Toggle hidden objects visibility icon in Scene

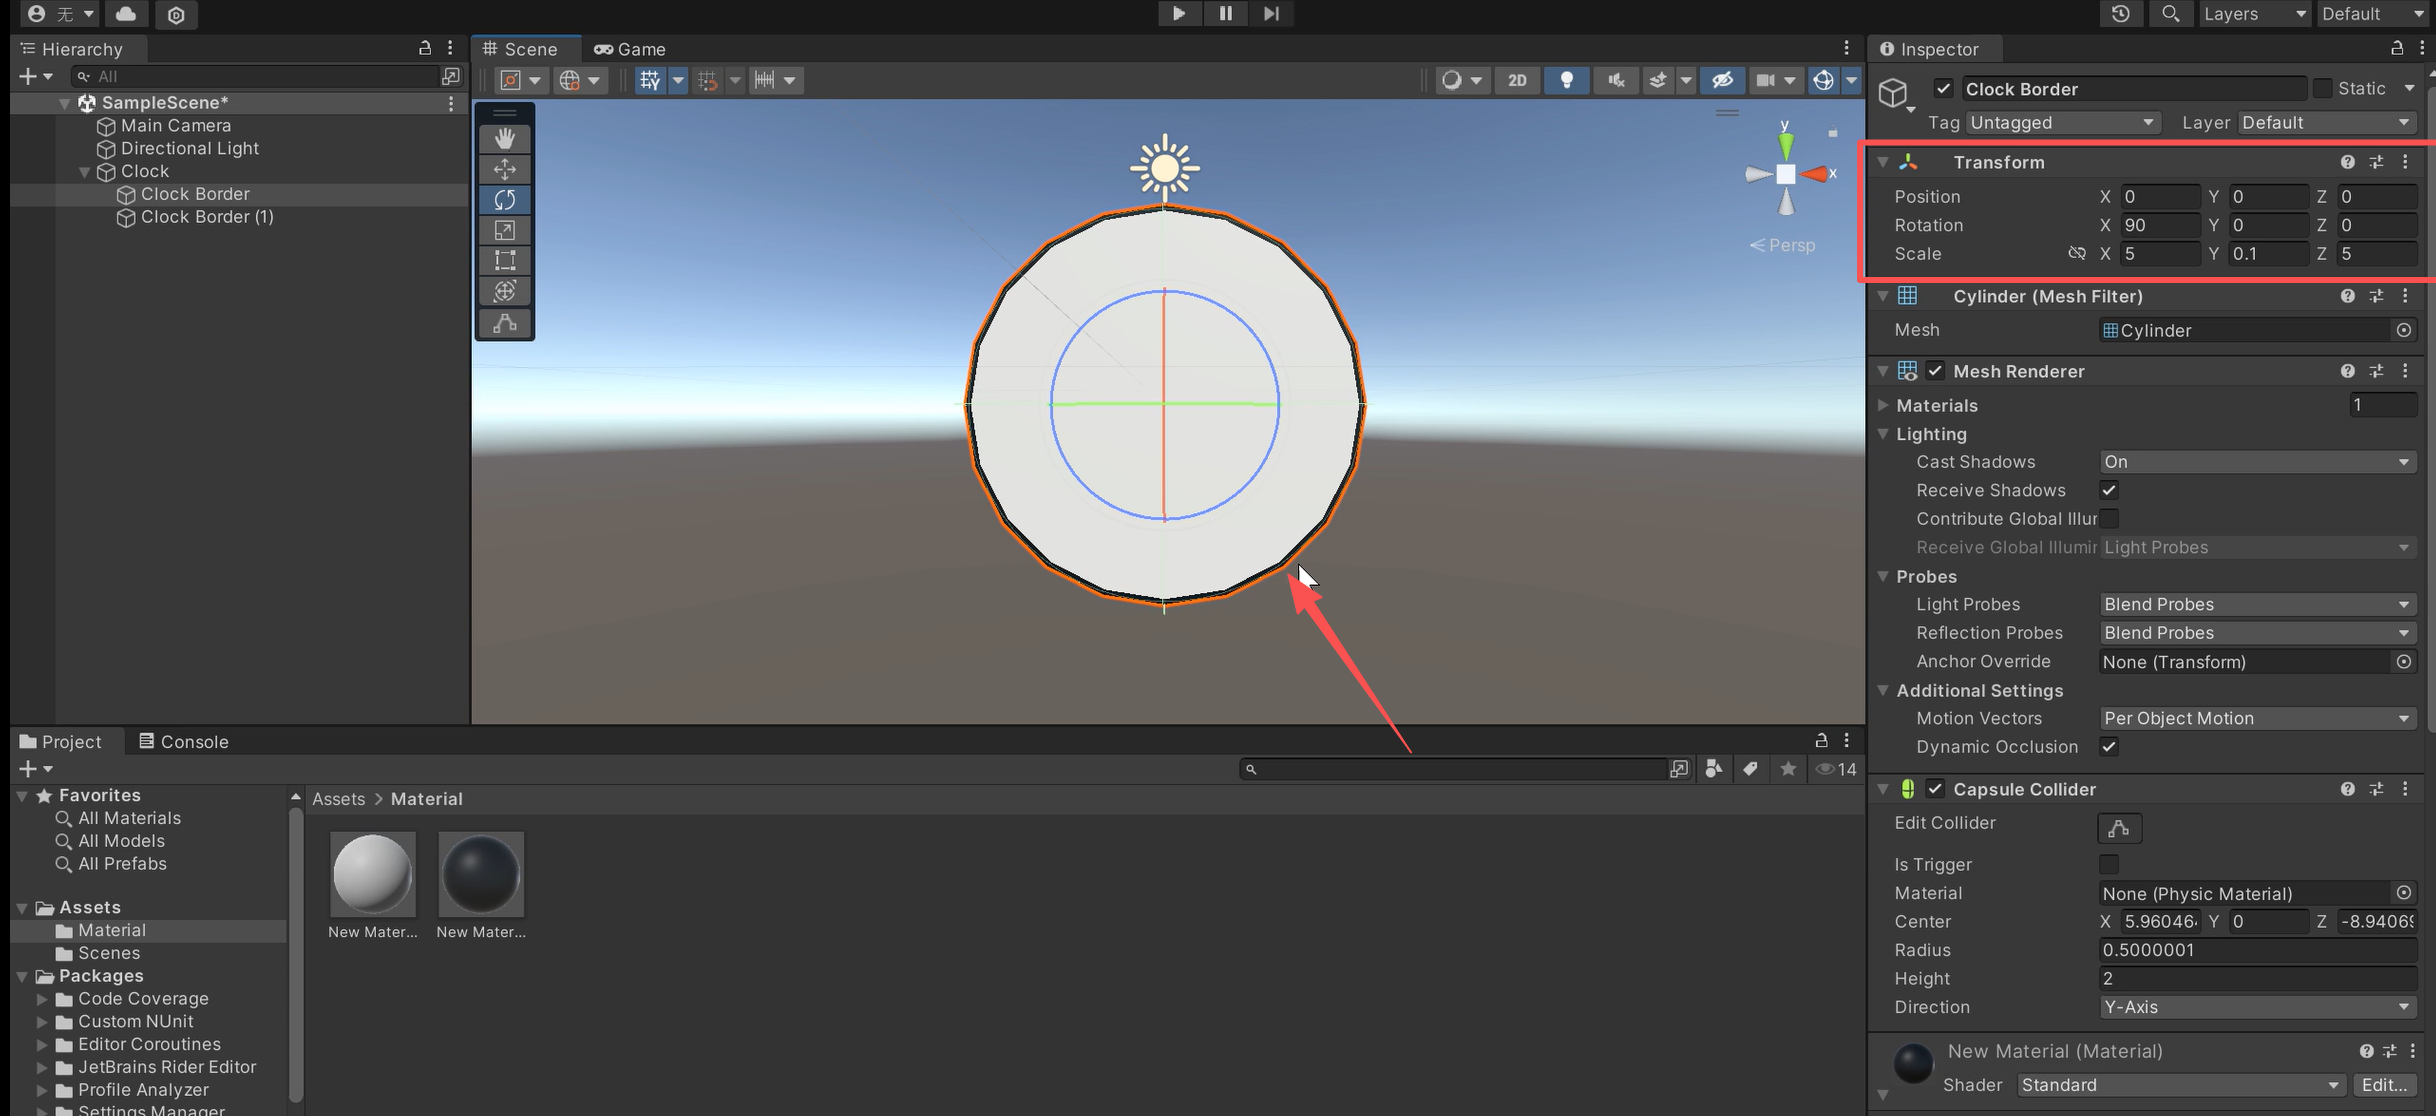[x=1722, y=80]
